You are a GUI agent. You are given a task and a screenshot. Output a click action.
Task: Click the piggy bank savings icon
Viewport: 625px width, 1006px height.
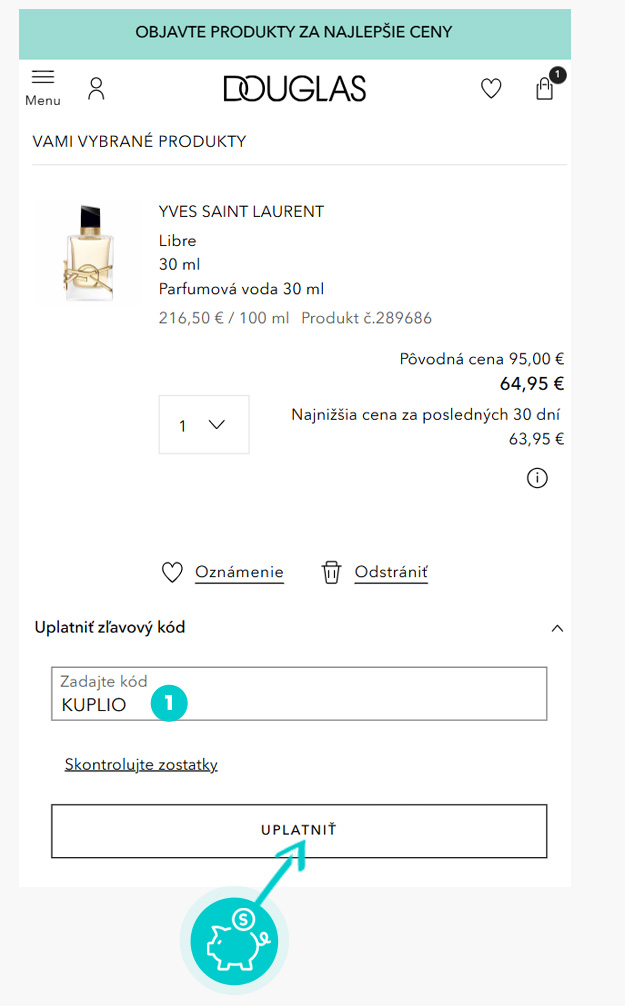coord(234,942)
